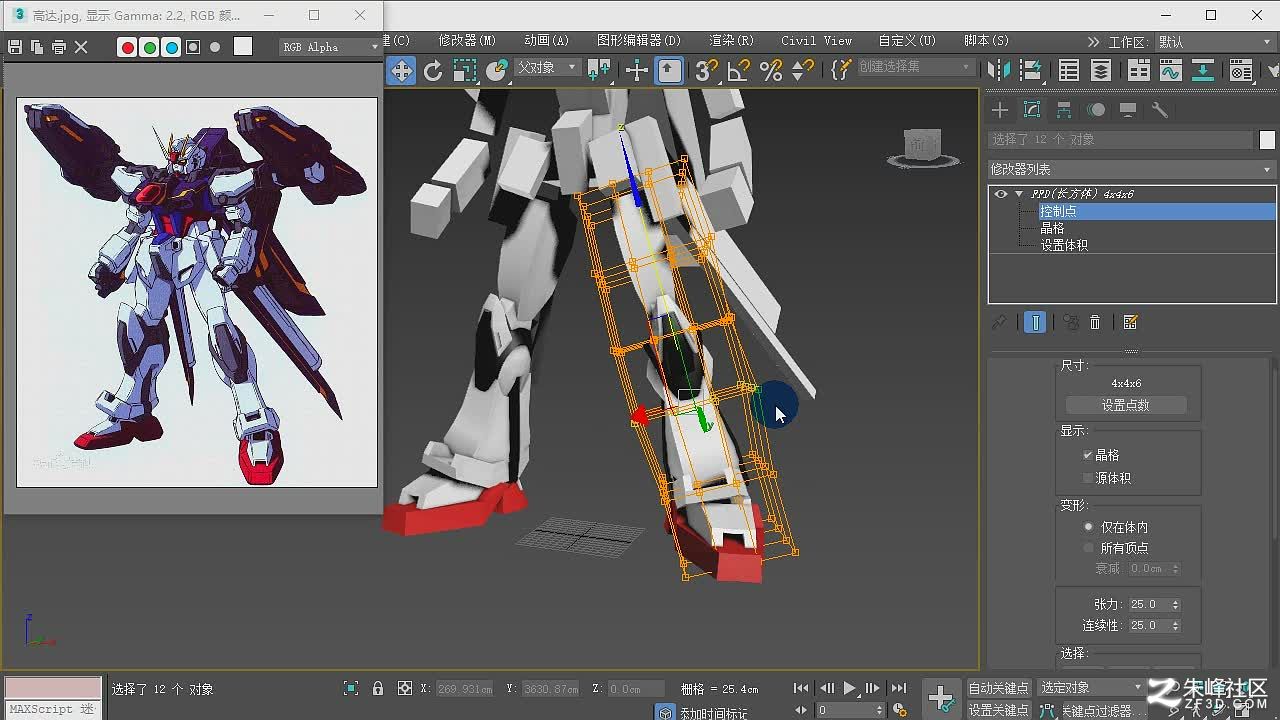The height and width of the screenshot is (720, 1280).
Task: Collapse the FFD(长方体) 4x4x6 modifier tree
Action: coord(1019,194)
